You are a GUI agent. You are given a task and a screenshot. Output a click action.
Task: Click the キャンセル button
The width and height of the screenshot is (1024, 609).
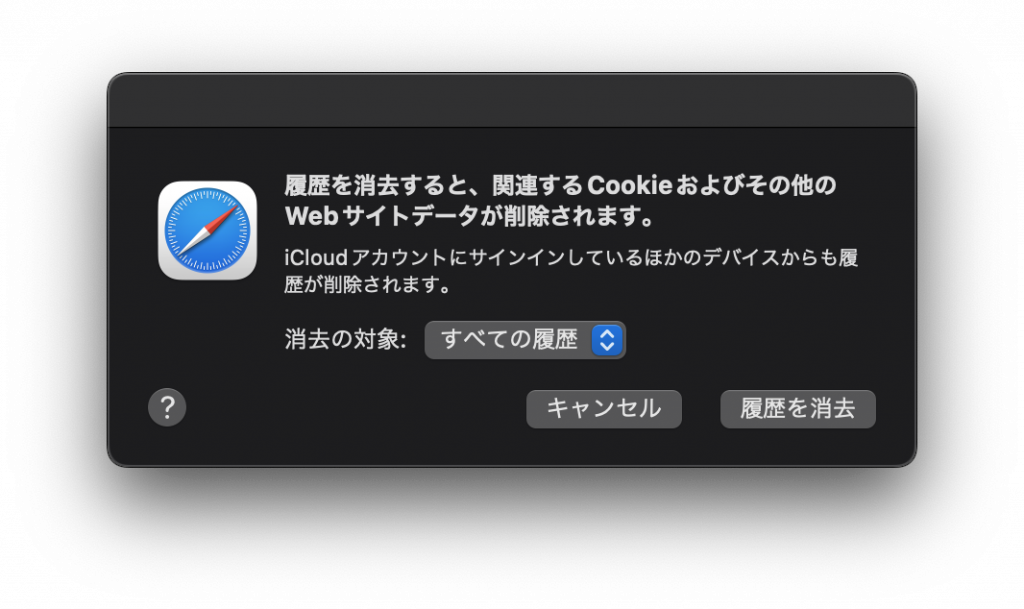pyautogui.click(x=604, y=409)
